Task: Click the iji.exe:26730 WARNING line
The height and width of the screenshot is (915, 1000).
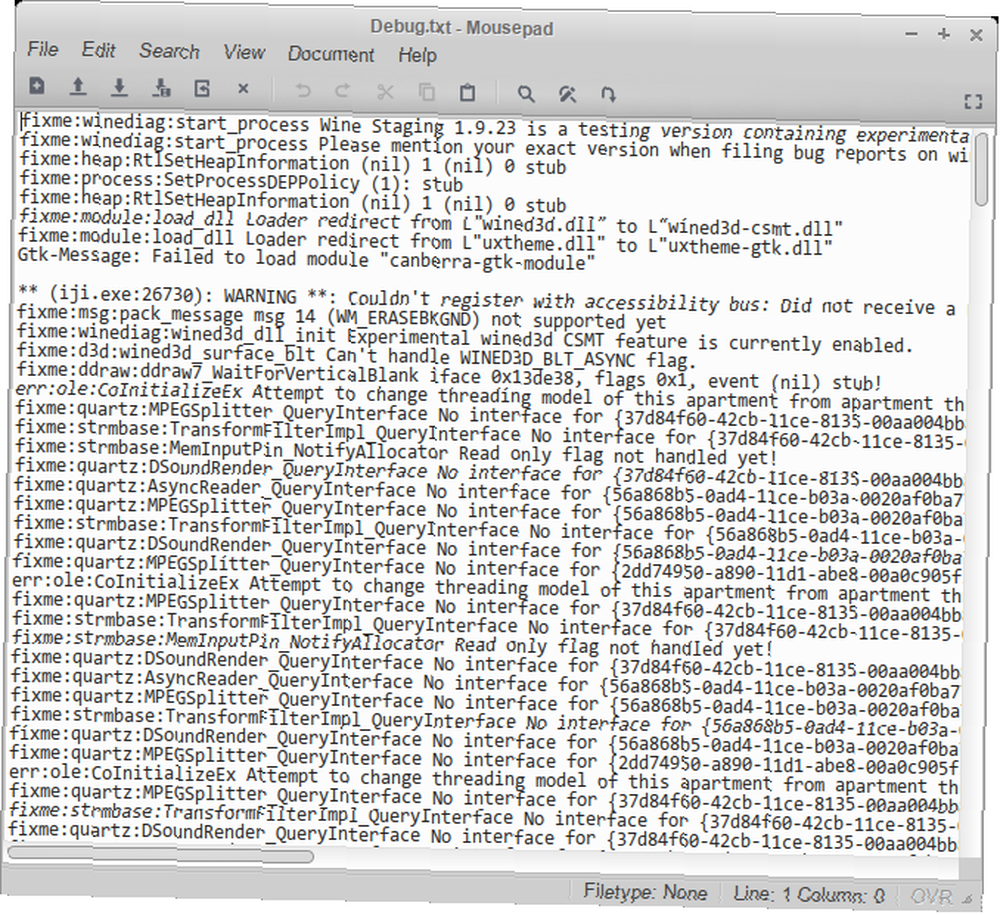Action: point(491,302)
